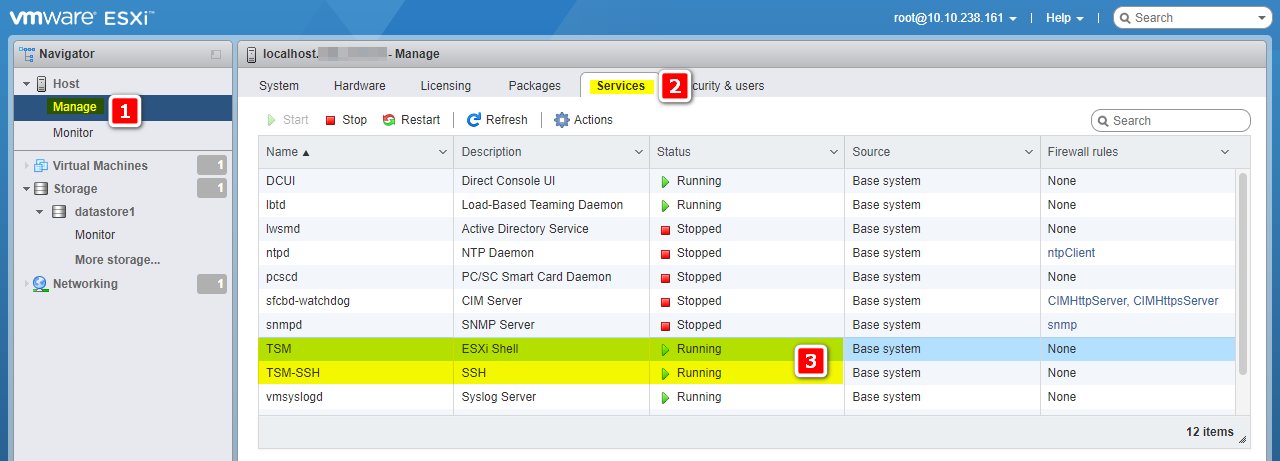Click the datastore1 disk icon

[60, 212]
